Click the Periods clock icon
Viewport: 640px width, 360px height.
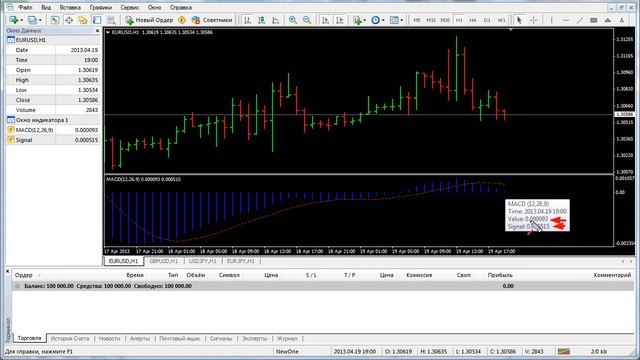click(x=376, y=20)
